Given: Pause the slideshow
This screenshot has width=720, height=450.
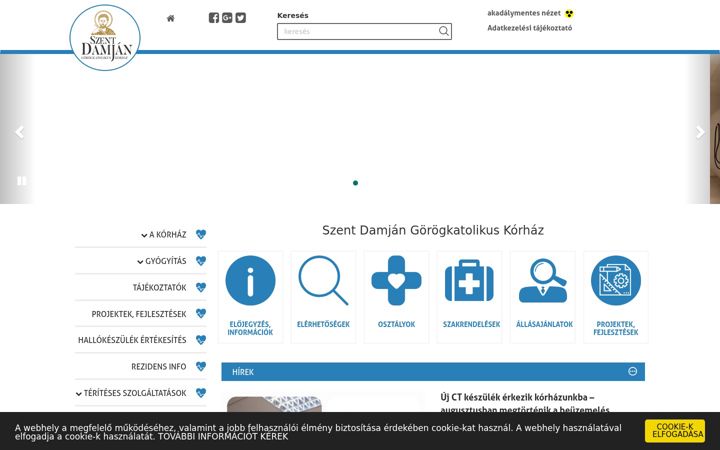Looking at the screenshot, I should (22, 181).
